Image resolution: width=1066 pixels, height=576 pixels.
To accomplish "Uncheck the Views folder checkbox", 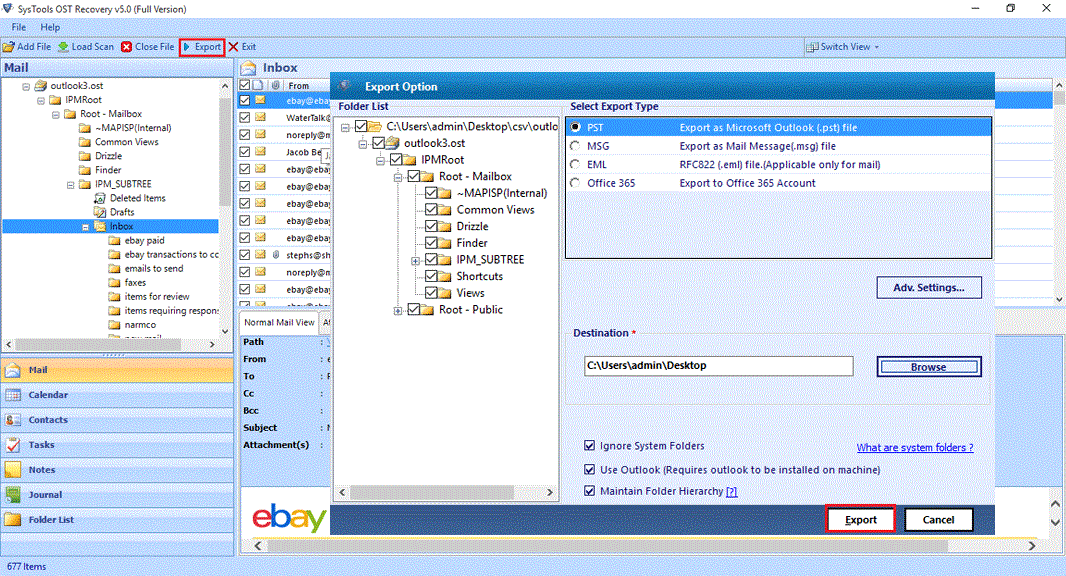I will [431, 292].
